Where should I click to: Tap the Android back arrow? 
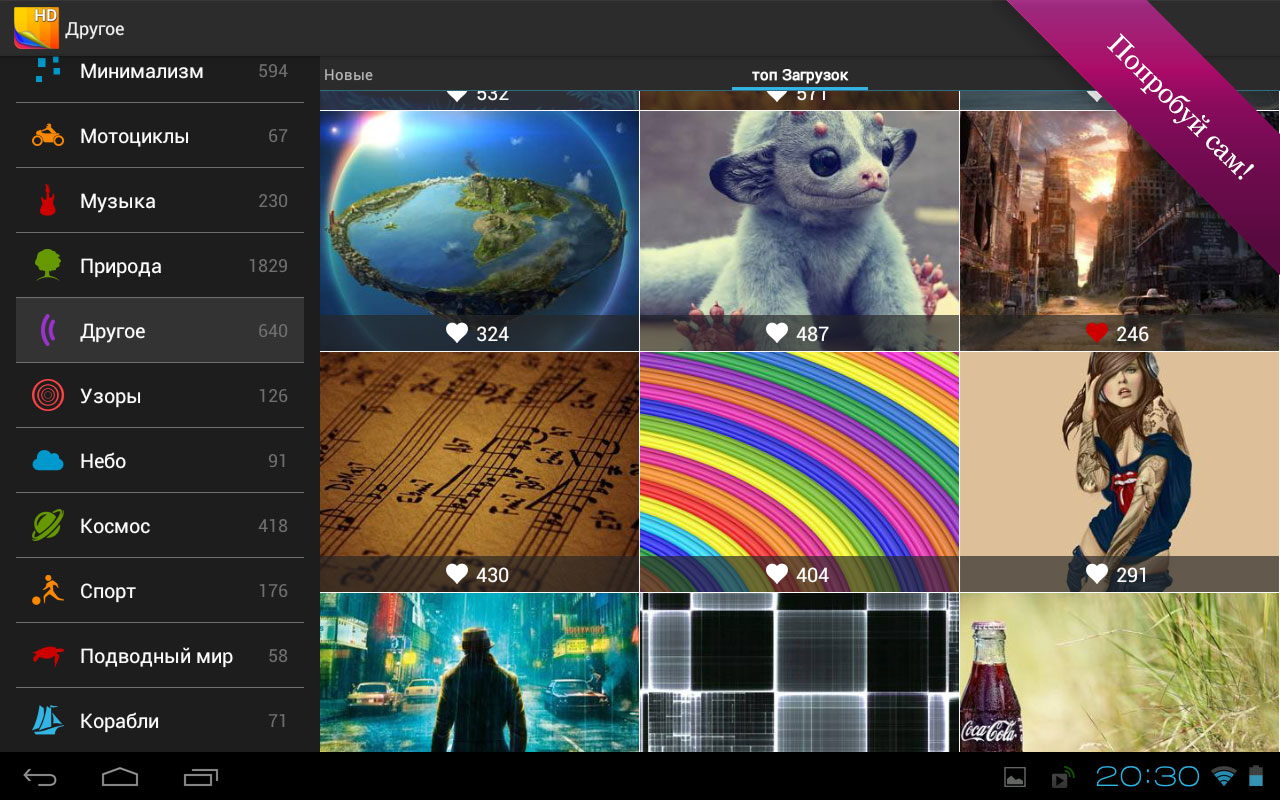point(41,776)
